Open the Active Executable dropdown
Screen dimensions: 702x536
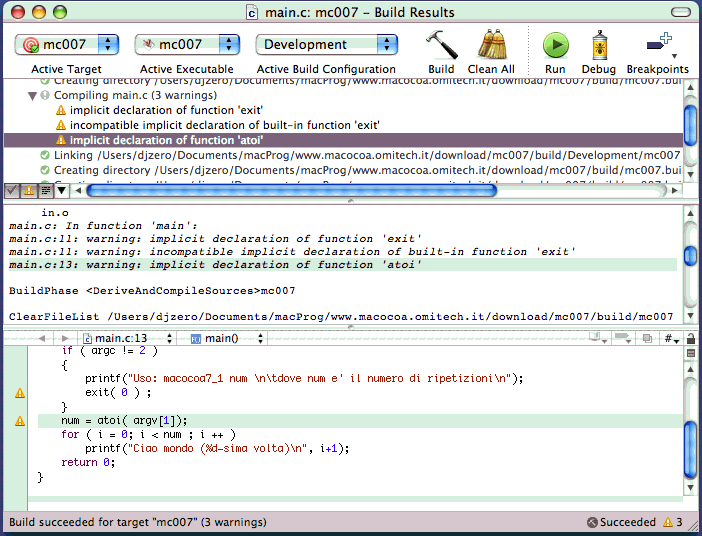click(x=188, y=45)
